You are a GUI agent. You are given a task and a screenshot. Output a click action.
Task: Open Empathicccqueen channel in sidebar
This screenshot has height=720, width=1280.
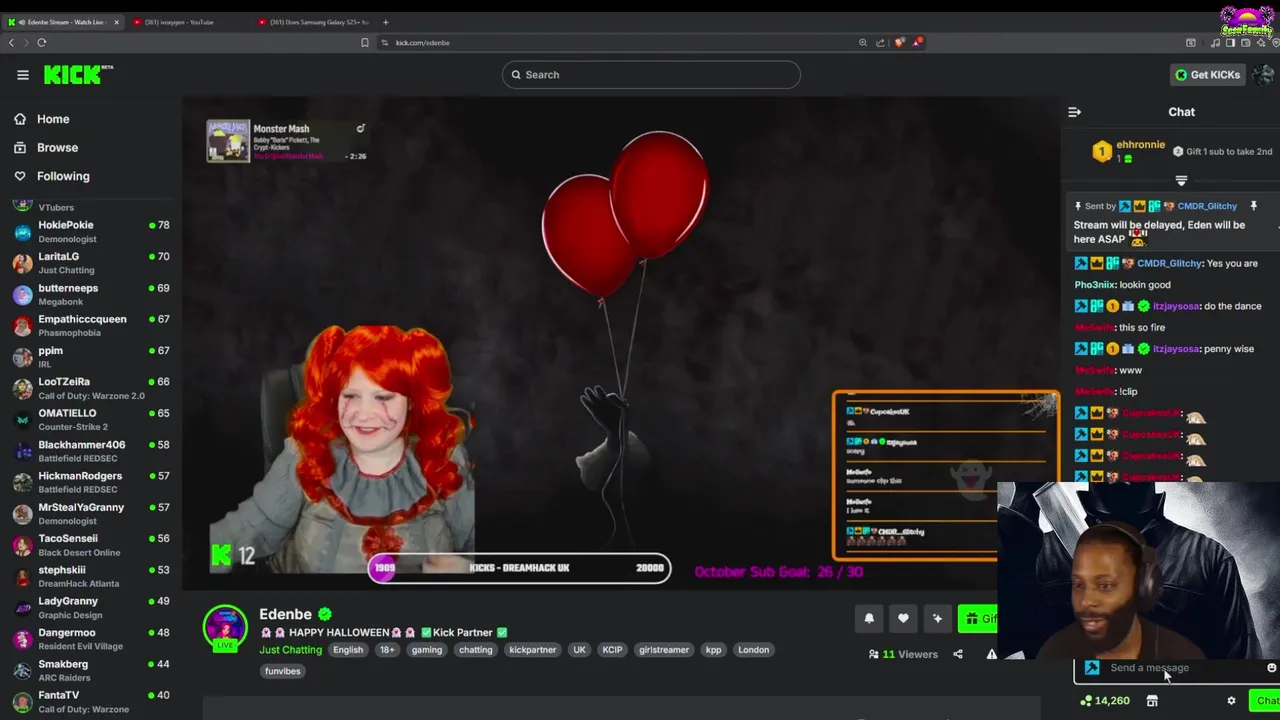pyautogui.click(x=91, y=326)
